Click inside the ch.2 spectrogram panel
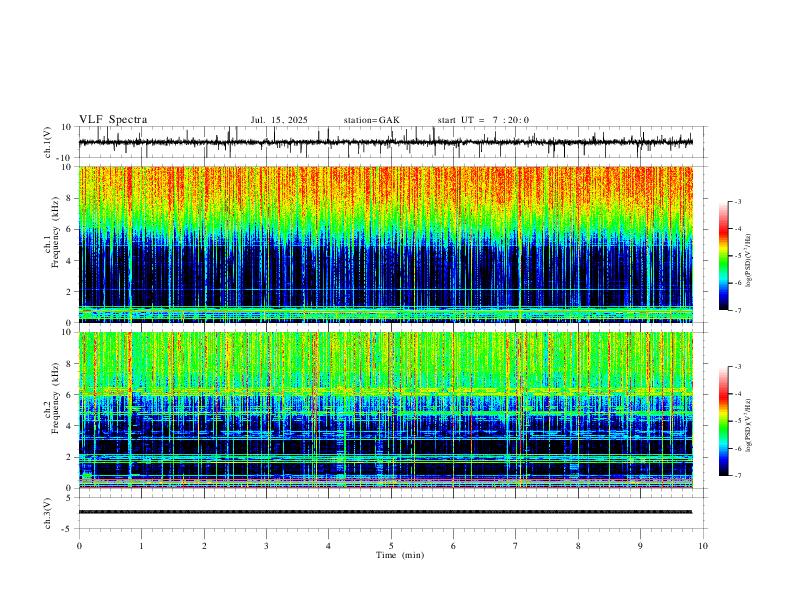792x612 pixels. (x=386, y=410)
